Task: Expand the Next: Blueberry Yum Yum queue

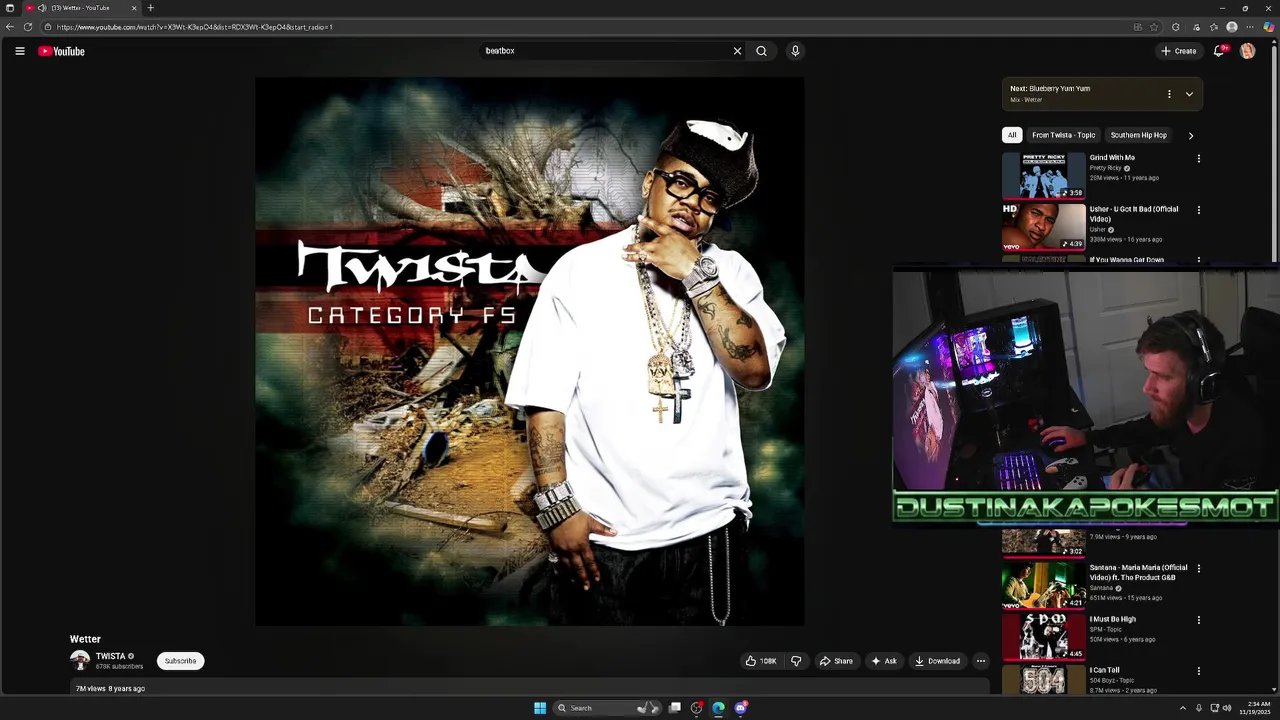Action: click(x=1189, y=94)
